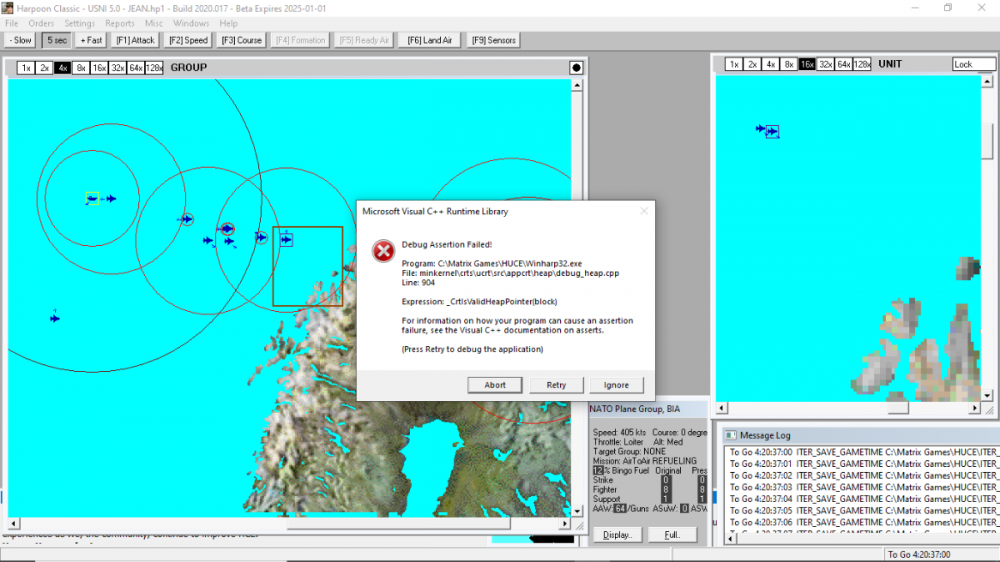Set Group map zoom to 16x
Screen dimensions: 1000x562
[99, 68]
